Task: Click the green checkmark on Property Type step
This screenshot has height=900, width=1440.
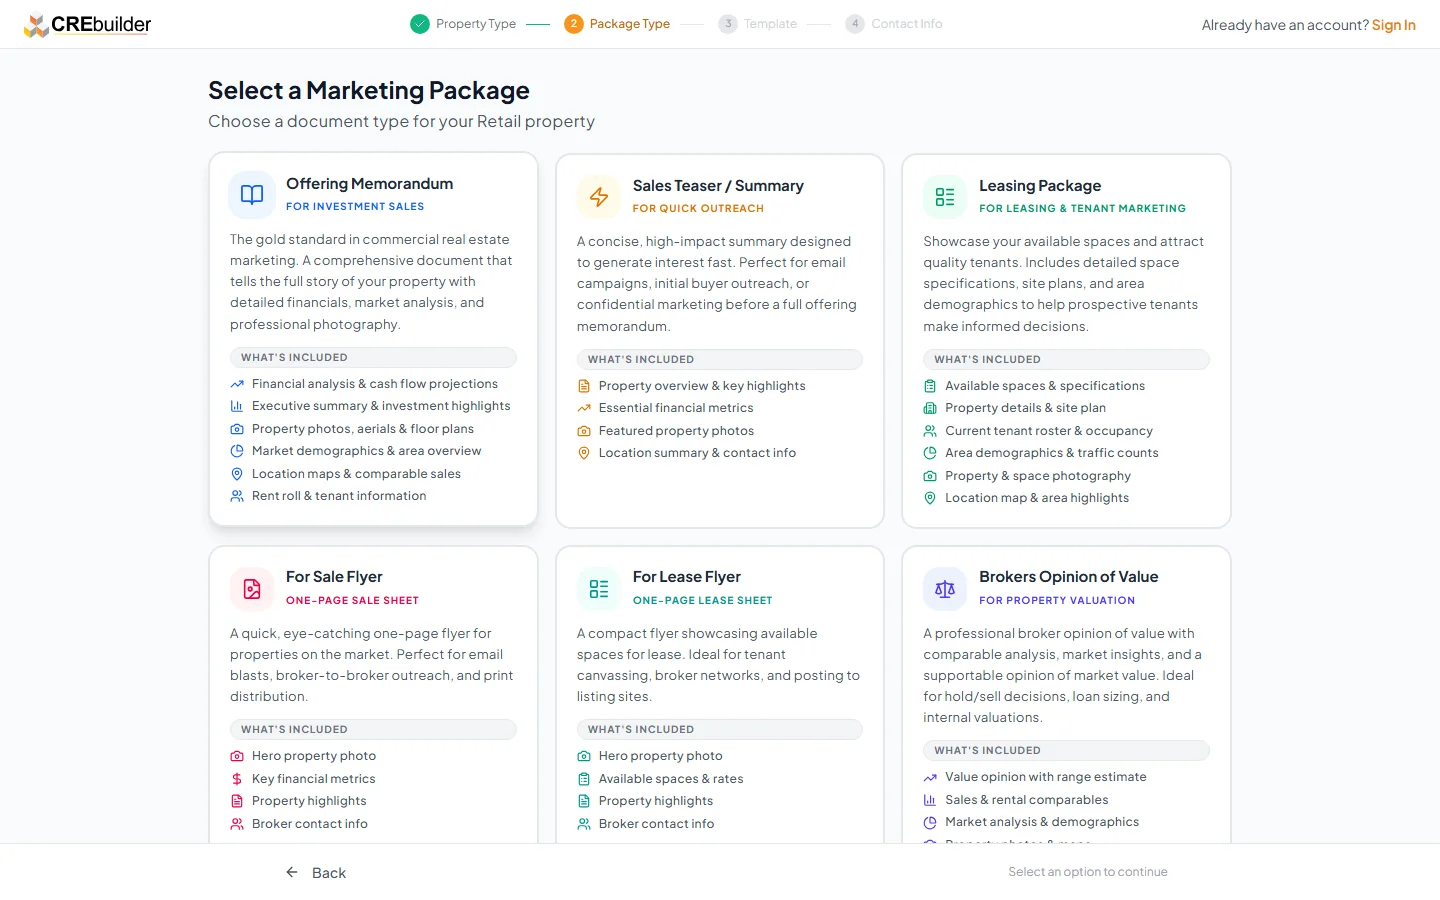Action: click(419, 22)
